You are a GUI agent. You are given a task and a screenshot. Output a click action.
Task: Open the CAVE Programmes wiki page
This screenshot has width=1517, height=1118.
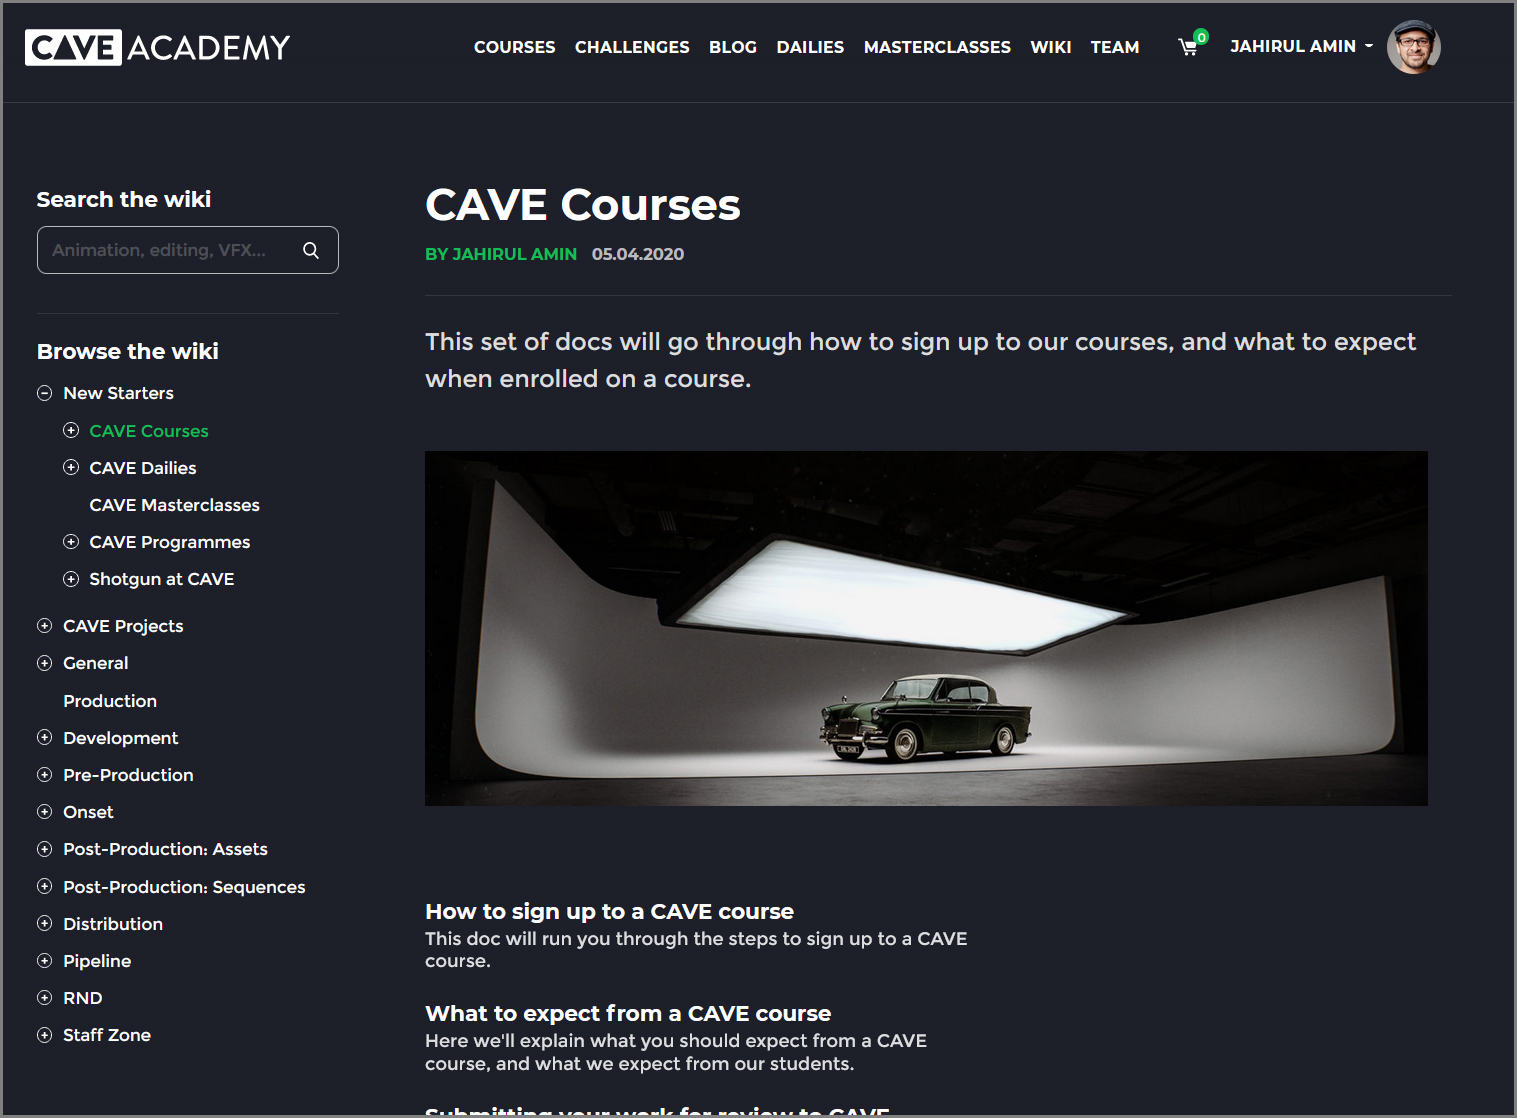tap(170, 542)
